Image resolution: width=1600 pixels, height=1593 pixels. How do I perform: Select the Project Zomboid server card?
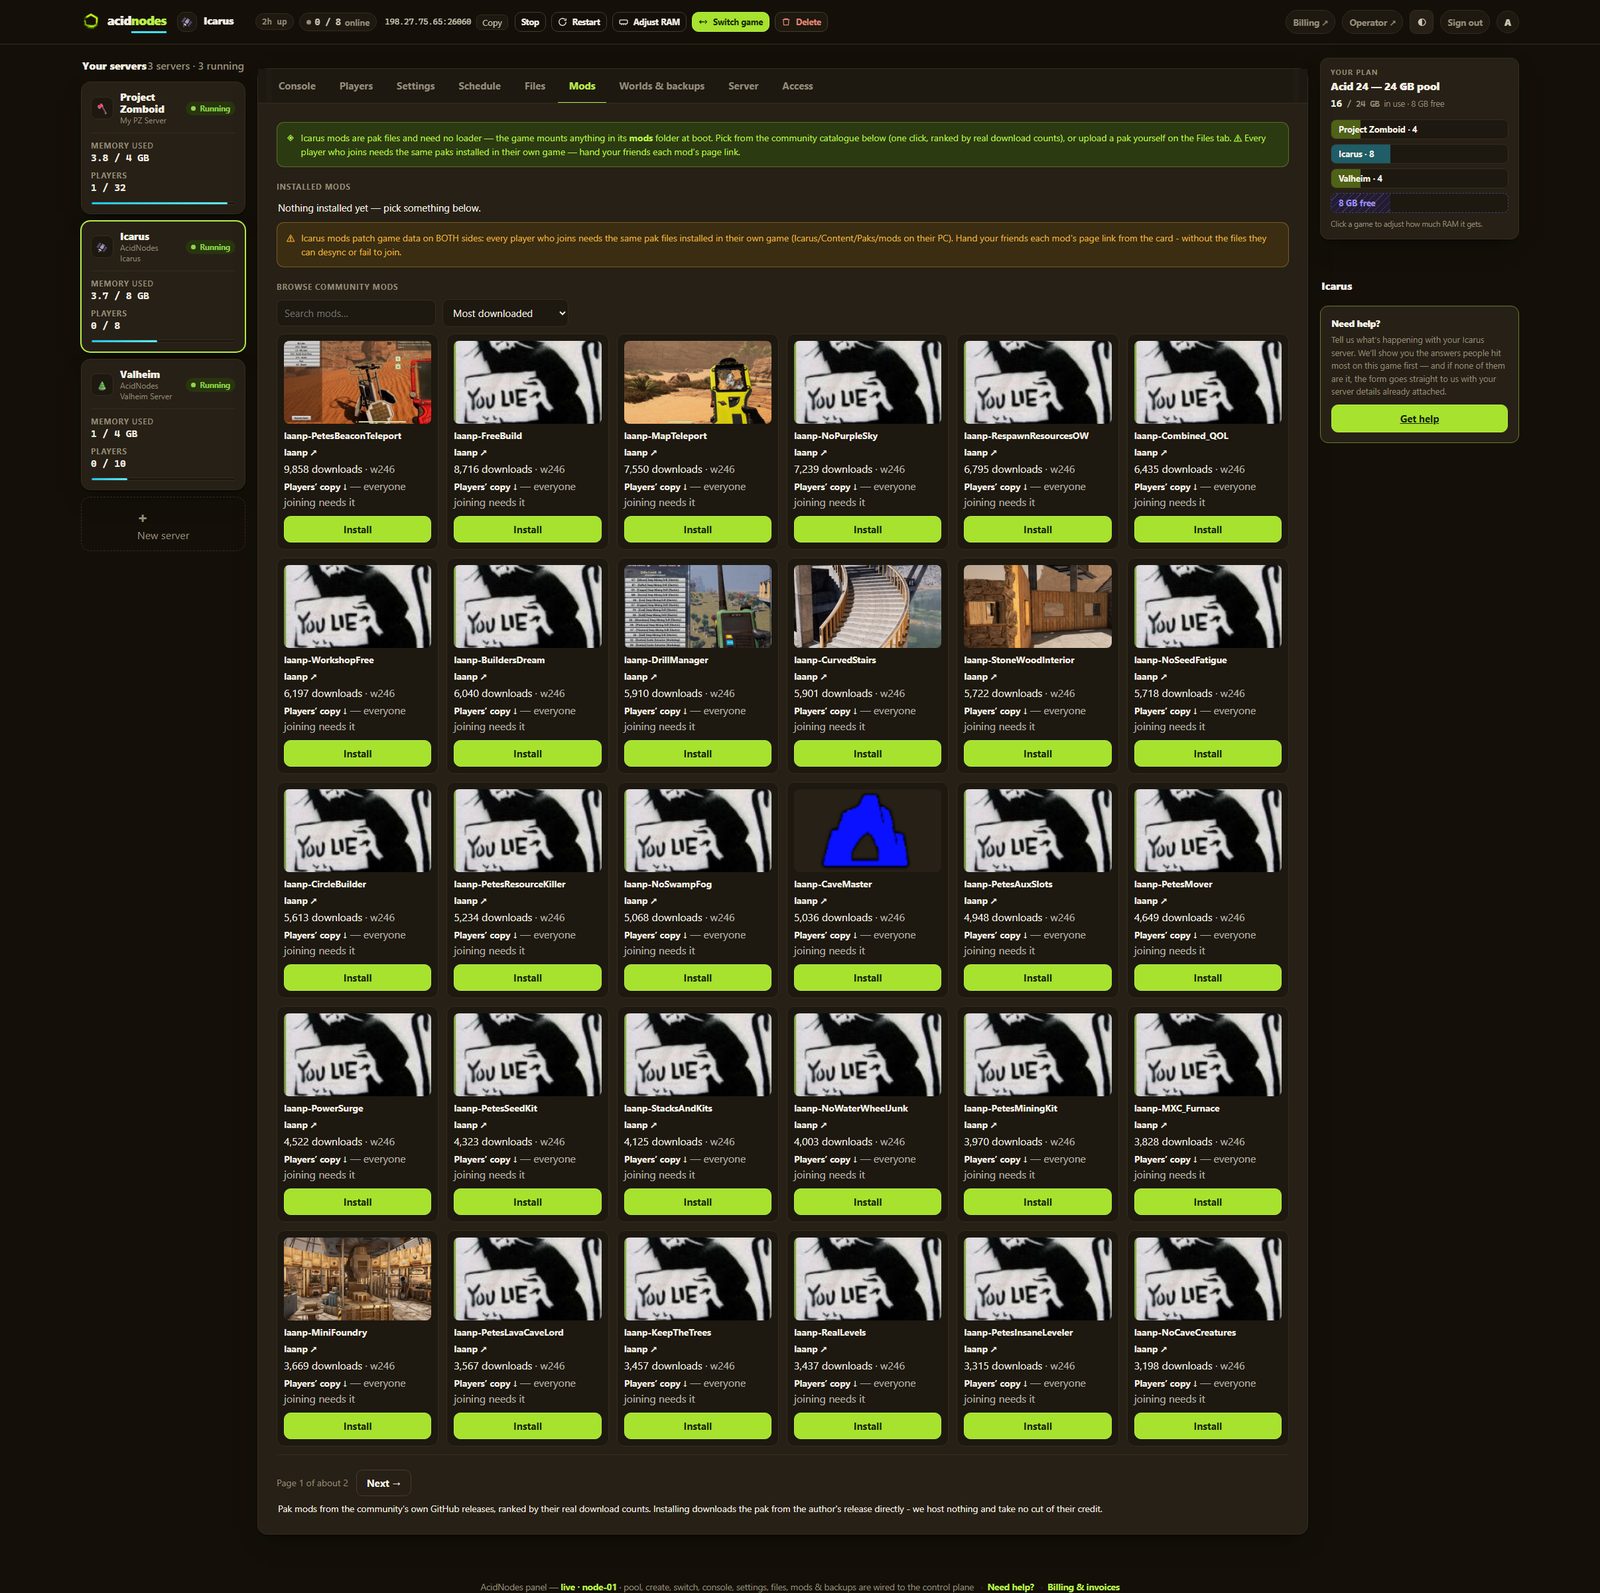point(163,147)
